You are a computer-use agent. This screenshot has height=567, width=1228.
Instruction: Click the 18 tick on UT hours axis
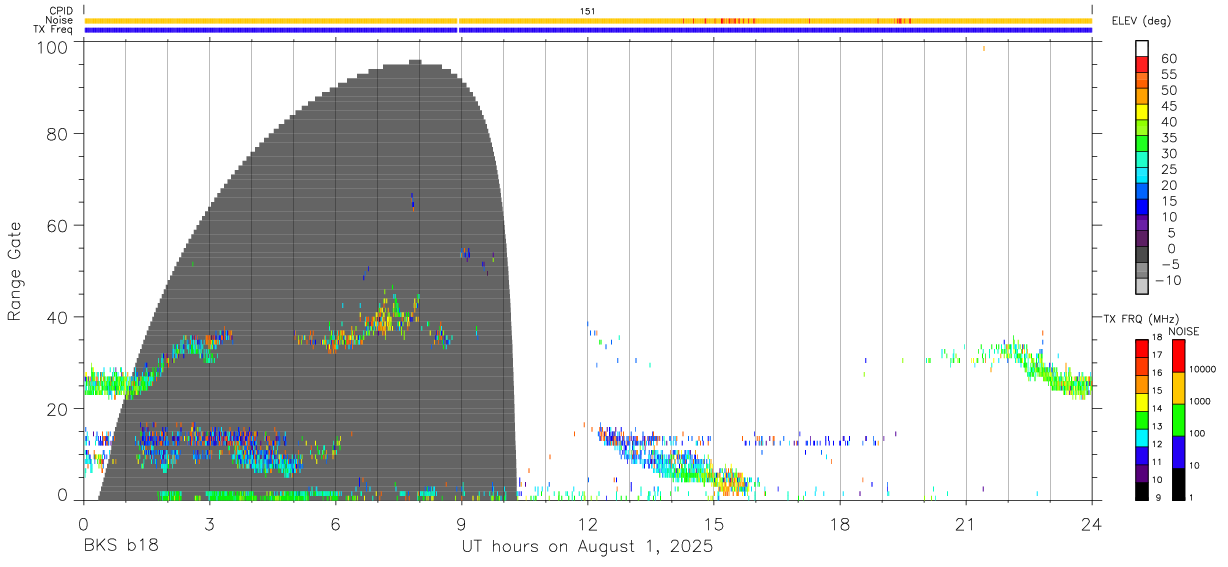(x=840, y=523)
